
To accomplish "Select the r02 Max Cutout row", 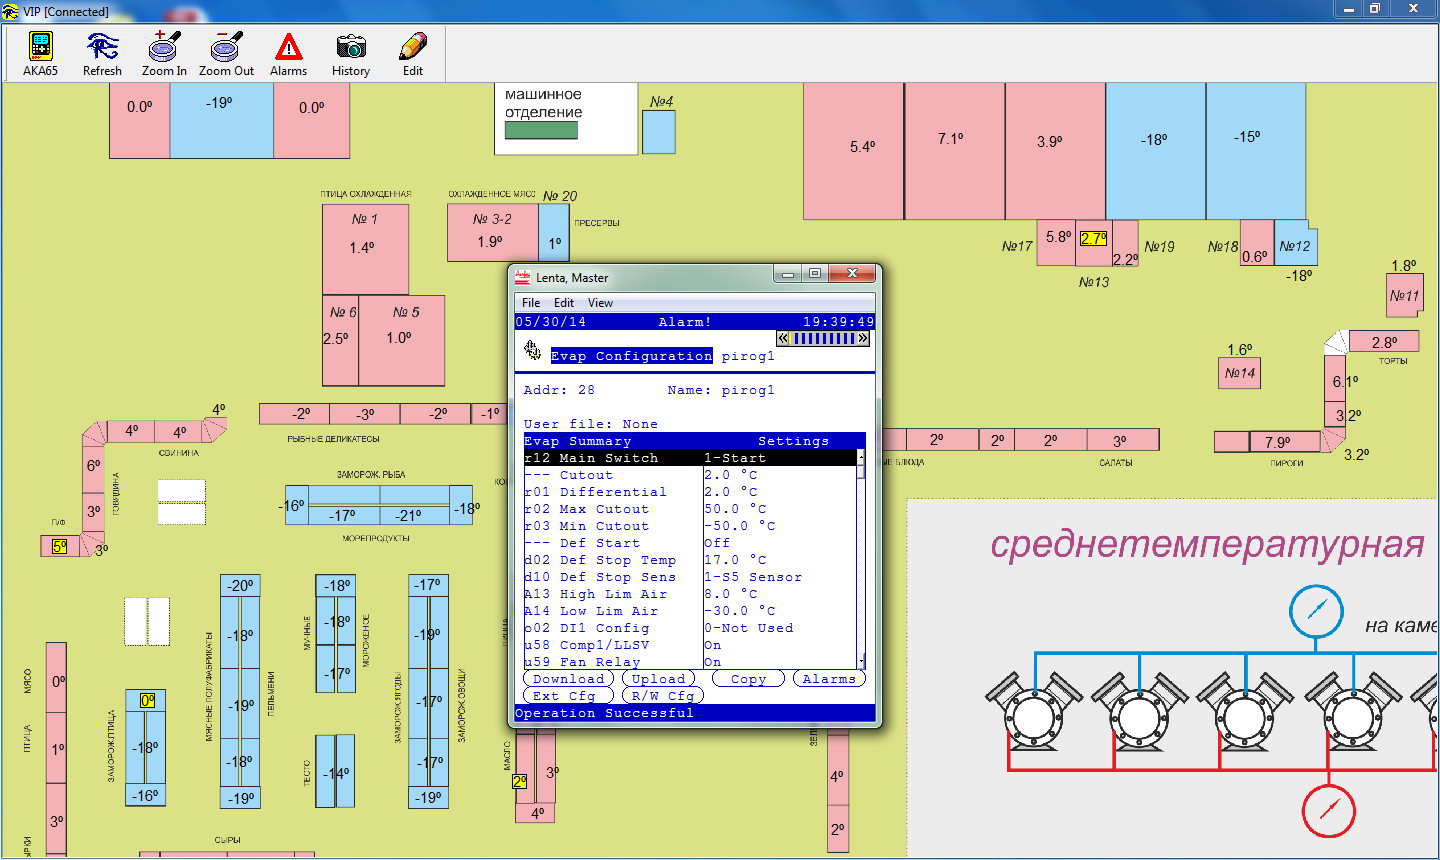I will [x=690, y=509].
